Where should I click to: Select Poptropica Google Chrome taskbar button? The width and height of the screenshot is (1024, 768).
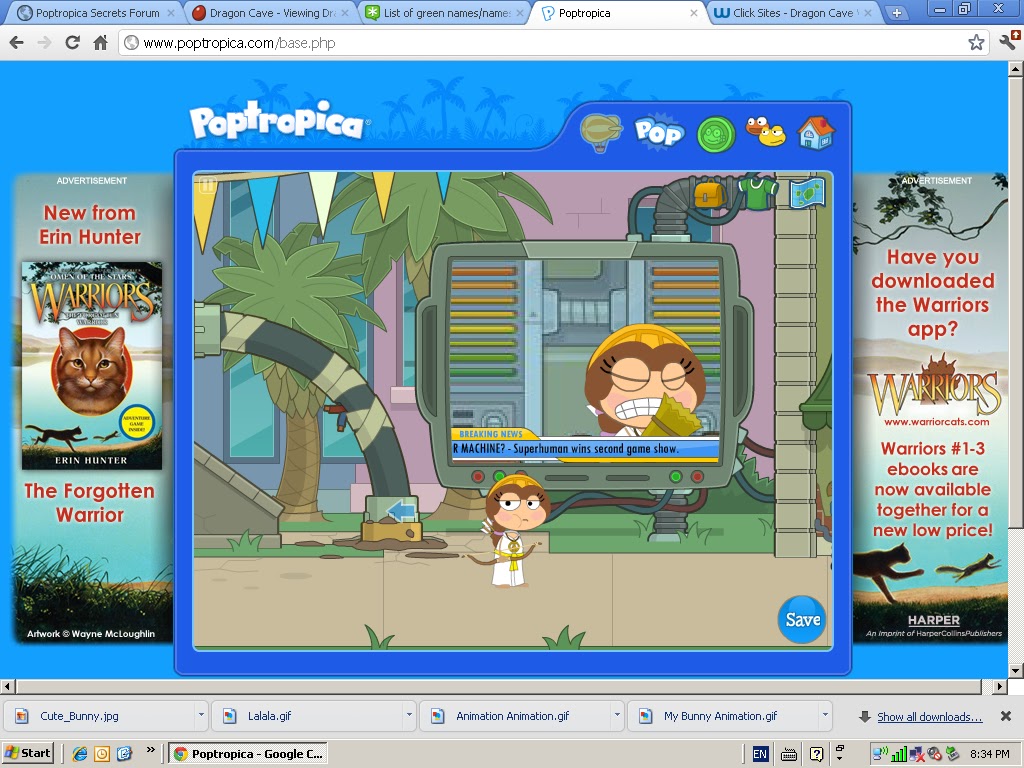coord(248,754)
